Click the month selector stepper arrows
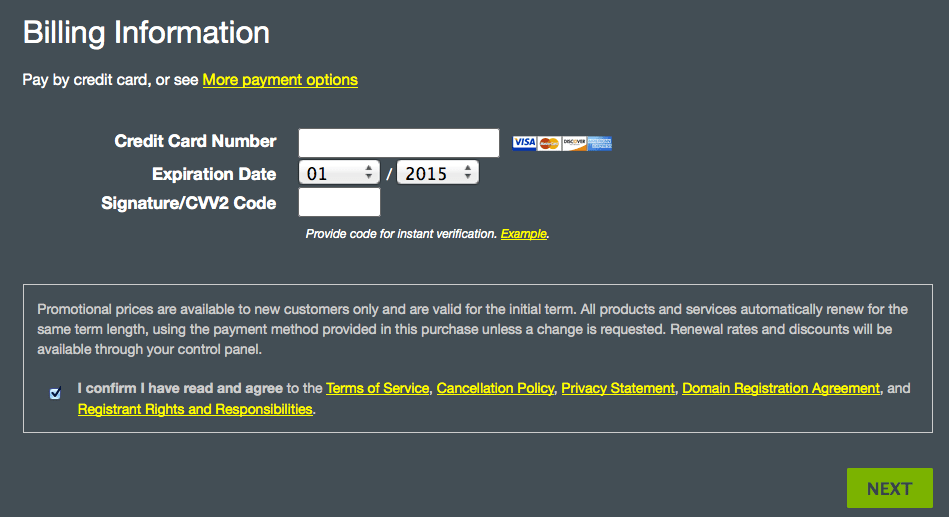This screenshot has width=949, height=517. [x=369, y=173]
